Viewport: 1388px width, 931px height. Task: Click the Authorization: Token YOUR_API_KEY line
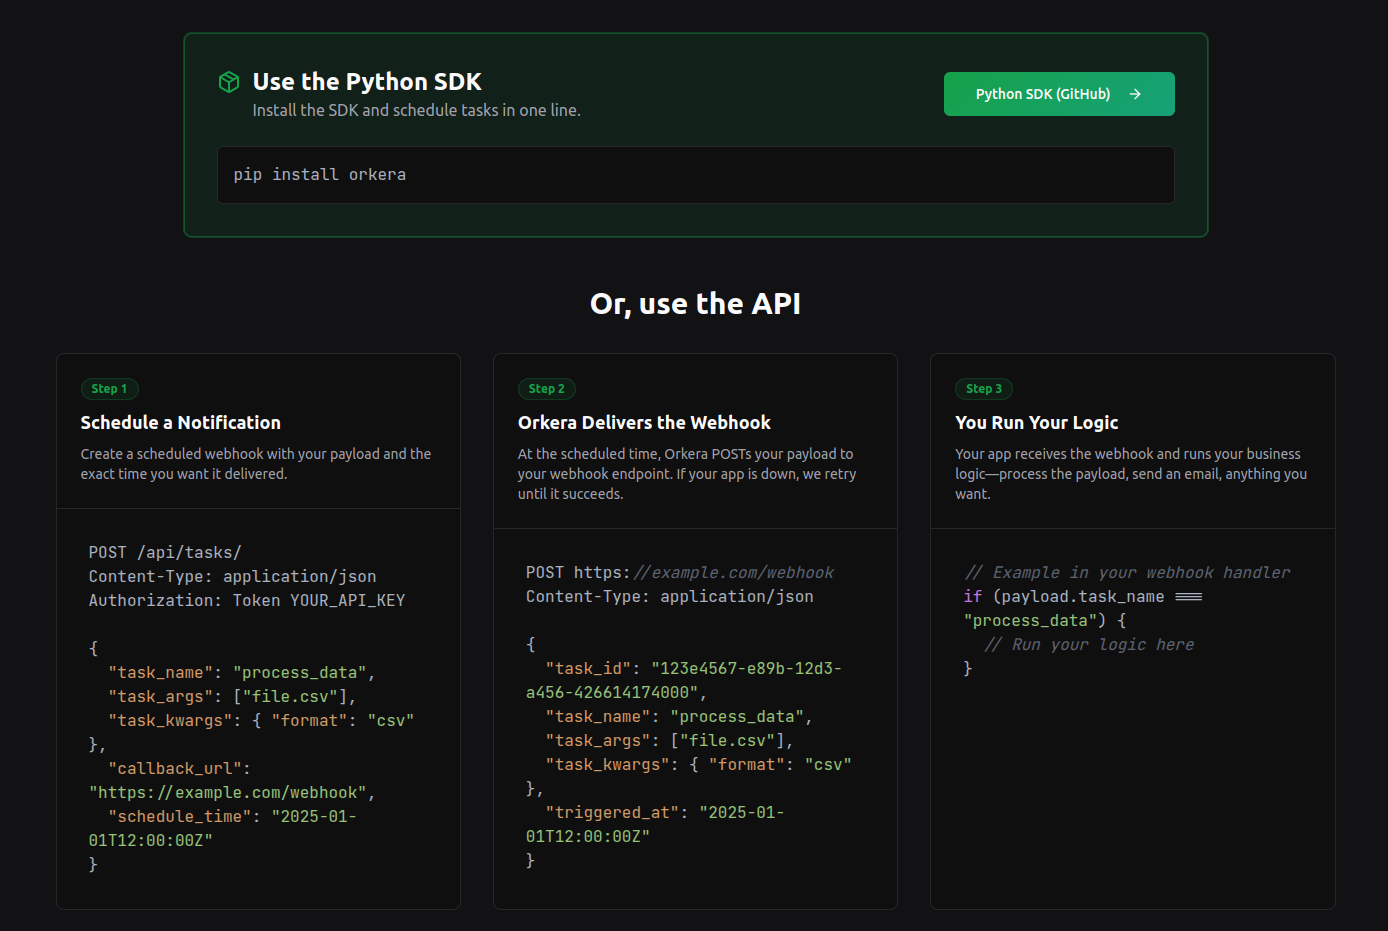point(247,601)
